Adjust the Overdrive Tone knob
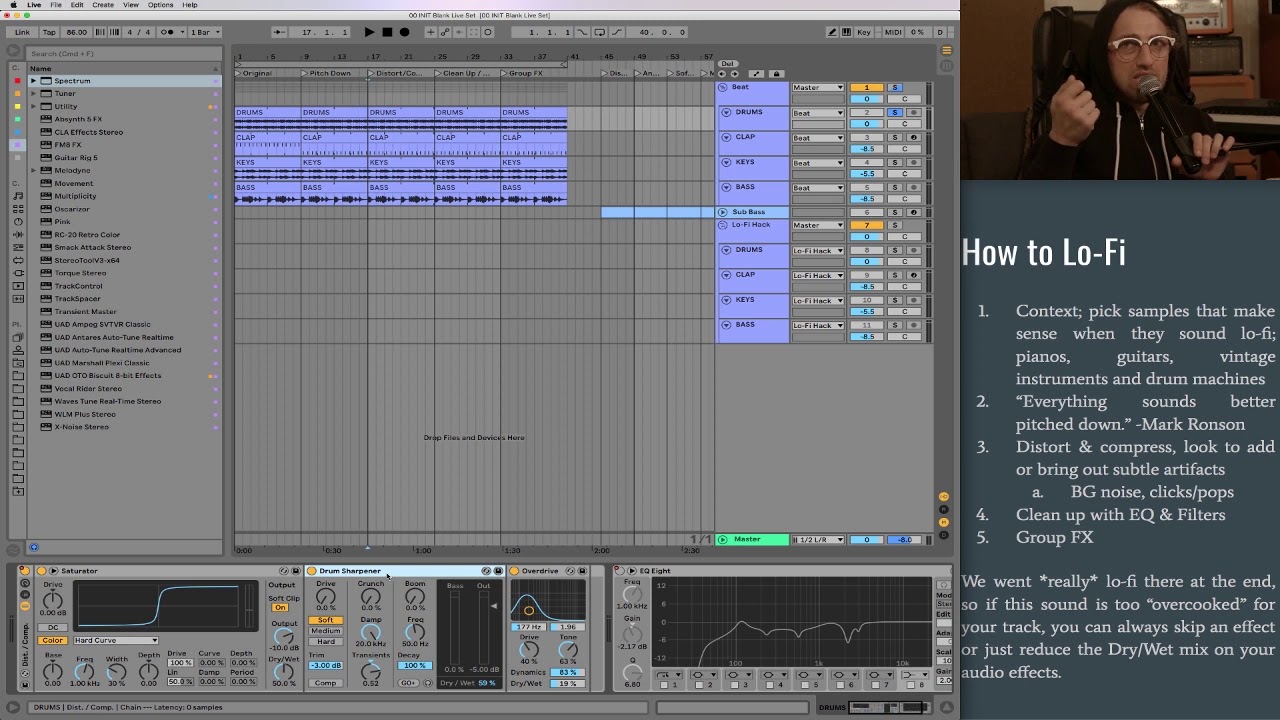This screenshot has width=1280, height=720. point(568,648)
